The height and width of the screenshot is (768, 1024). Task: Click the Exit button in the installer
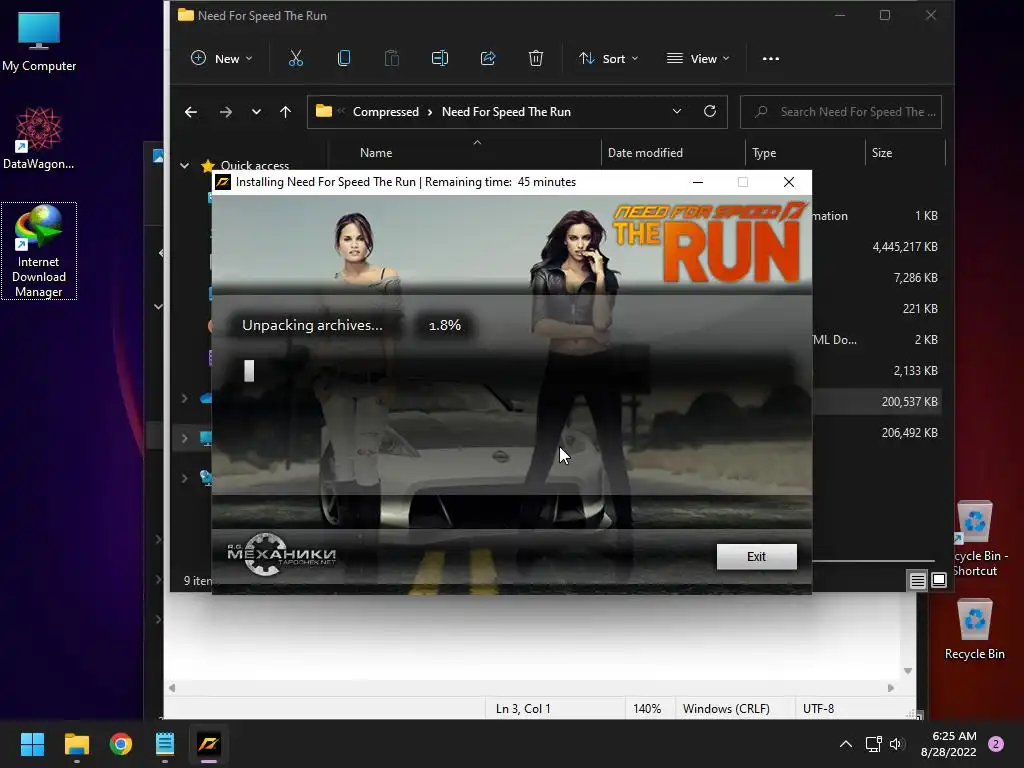[756, 556]
